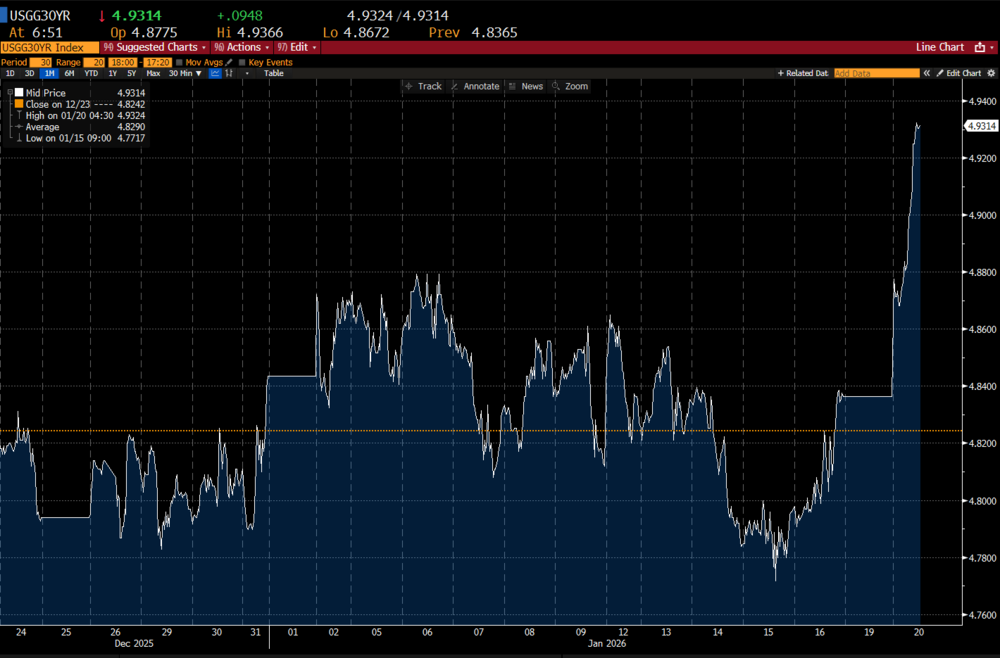Click the Mov Avgs edit pencil icon
This screenshot has height=658, width=1000.
click(228, 62)
